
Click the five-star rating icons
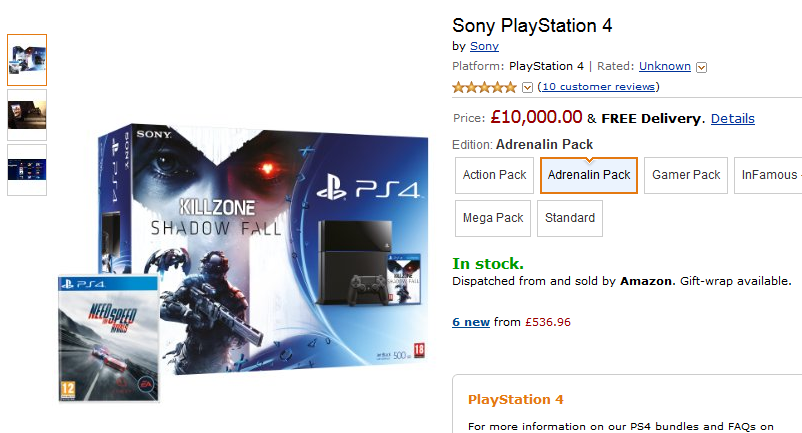click(x=484, y=88)
